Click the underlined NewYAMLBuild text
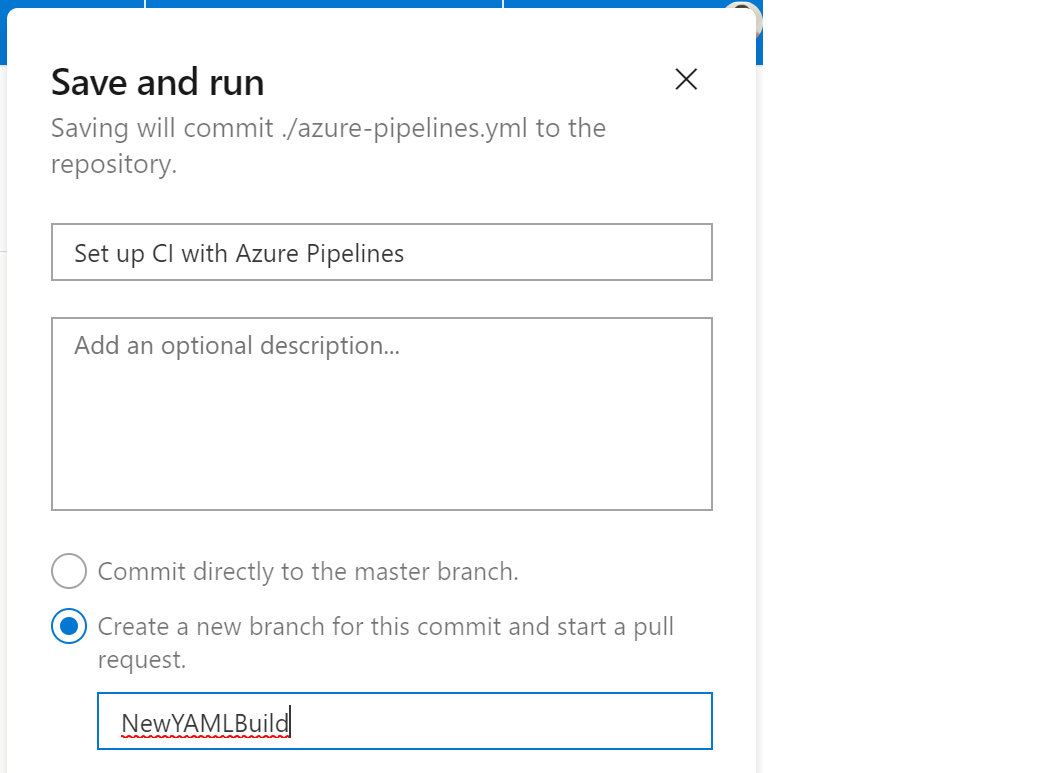Screen dimensions: 1063x773 click(x=205, y=723)
